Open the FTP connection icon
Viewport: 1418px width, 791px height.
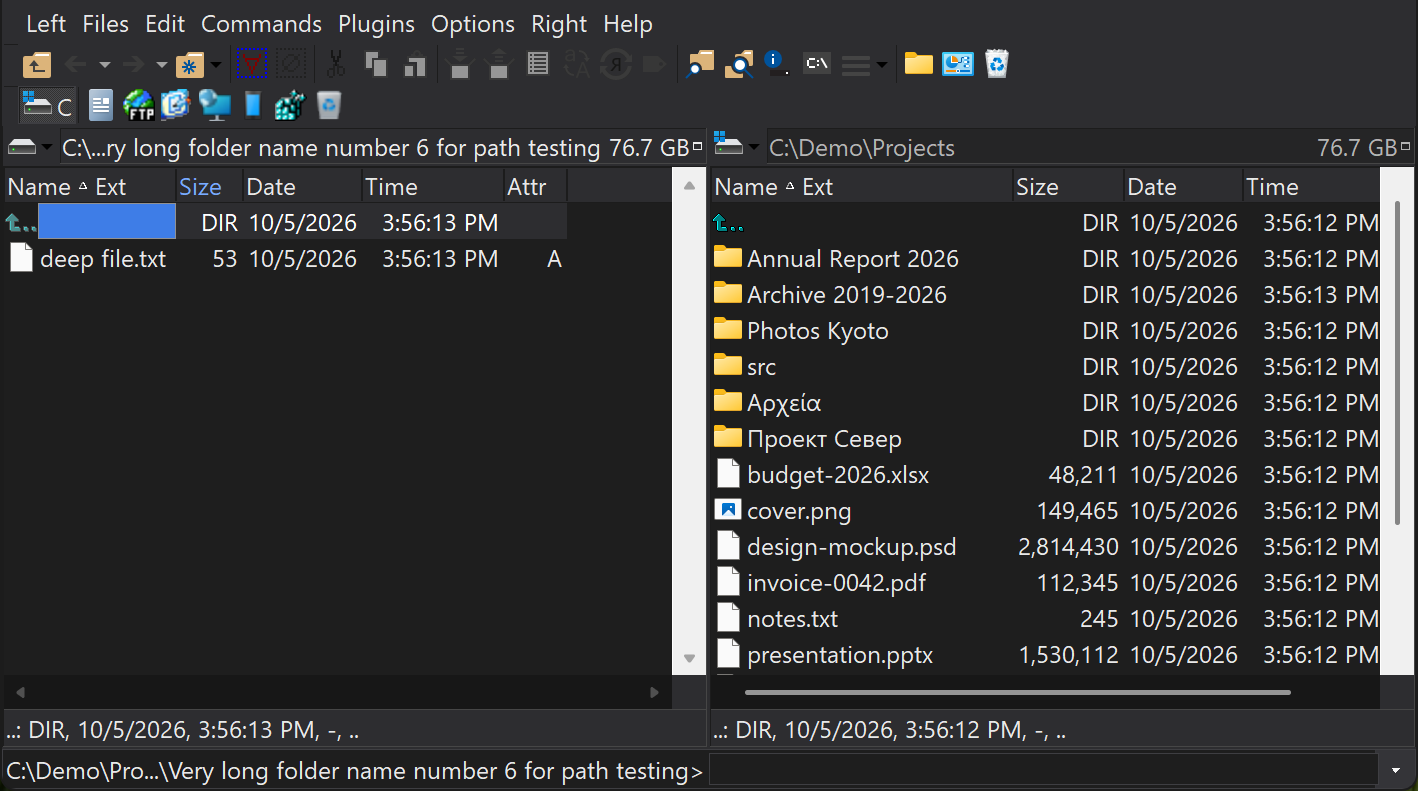139,104
